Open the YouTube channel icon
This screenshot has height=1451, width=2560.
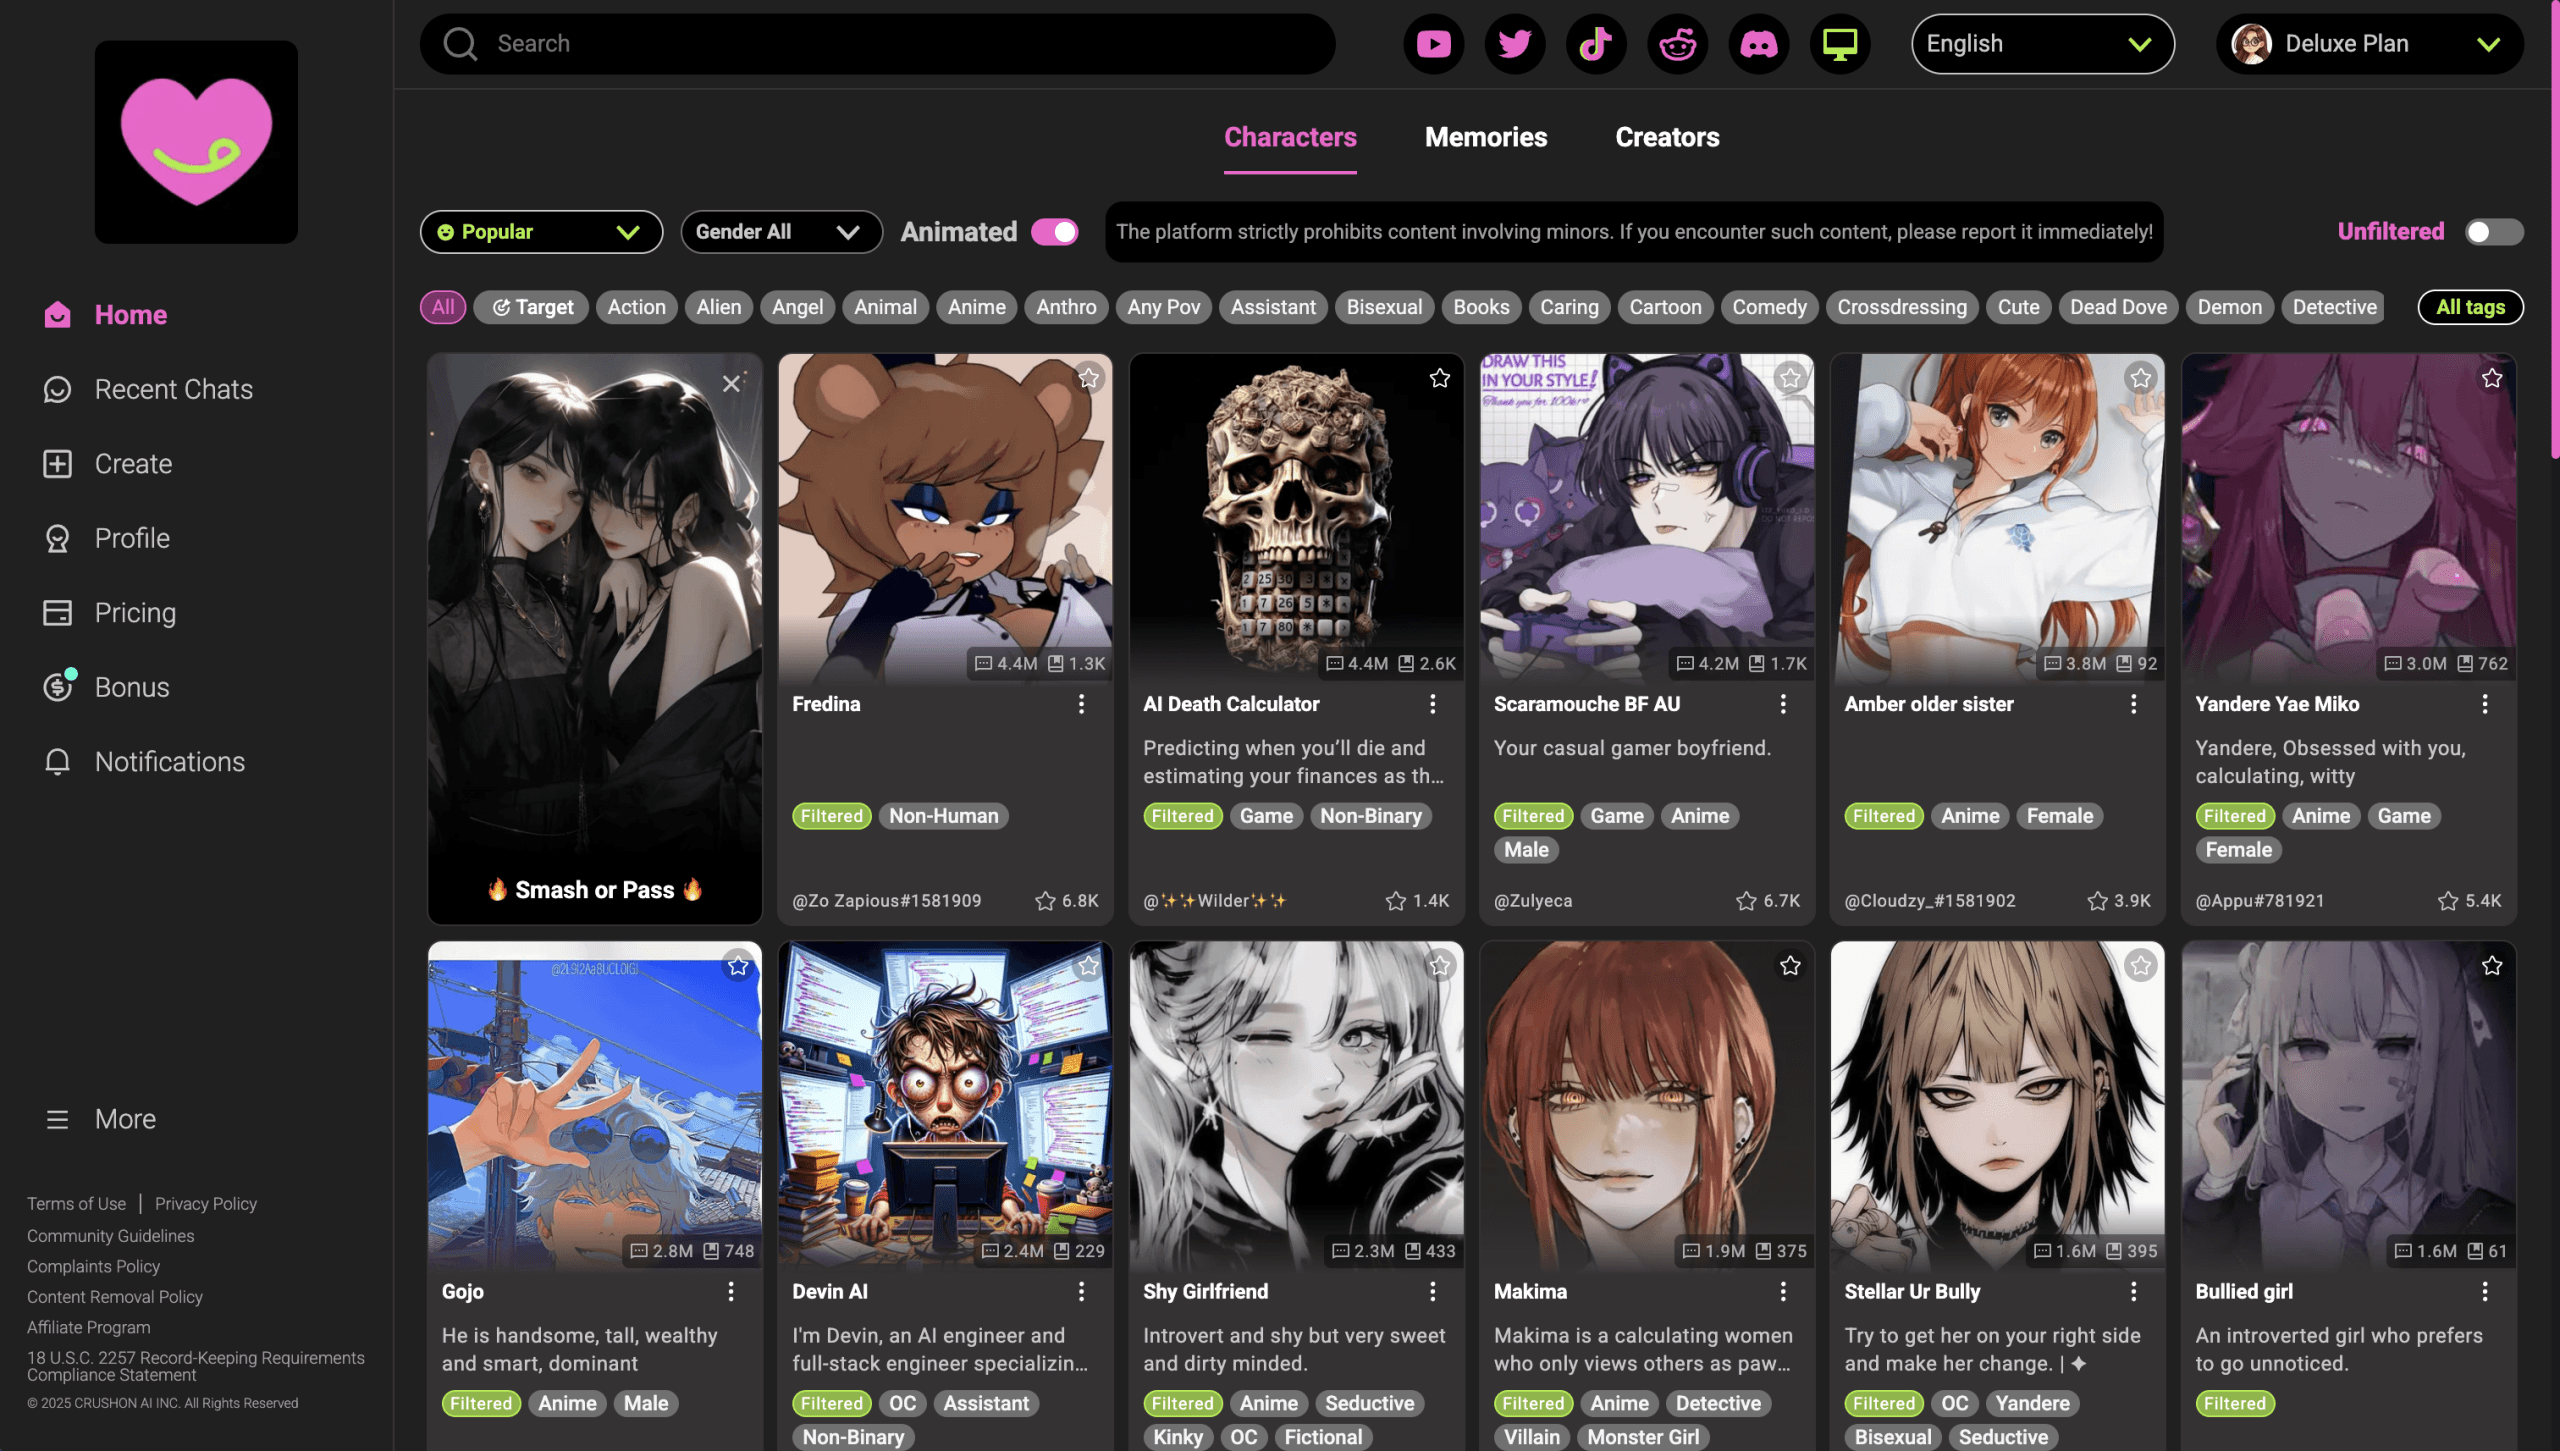tap(1433, 44)
